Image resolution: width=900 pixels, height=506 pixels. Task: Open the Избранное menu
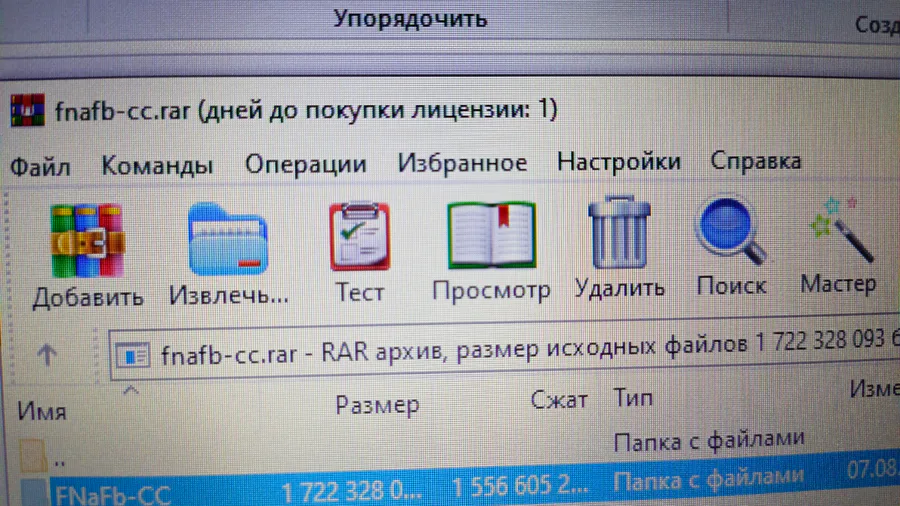click(x=463, y=163)
